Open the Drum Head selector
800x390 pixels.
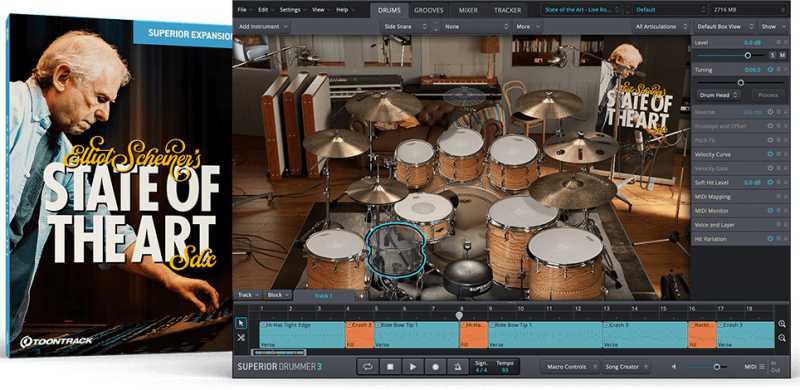click(718, 95)
